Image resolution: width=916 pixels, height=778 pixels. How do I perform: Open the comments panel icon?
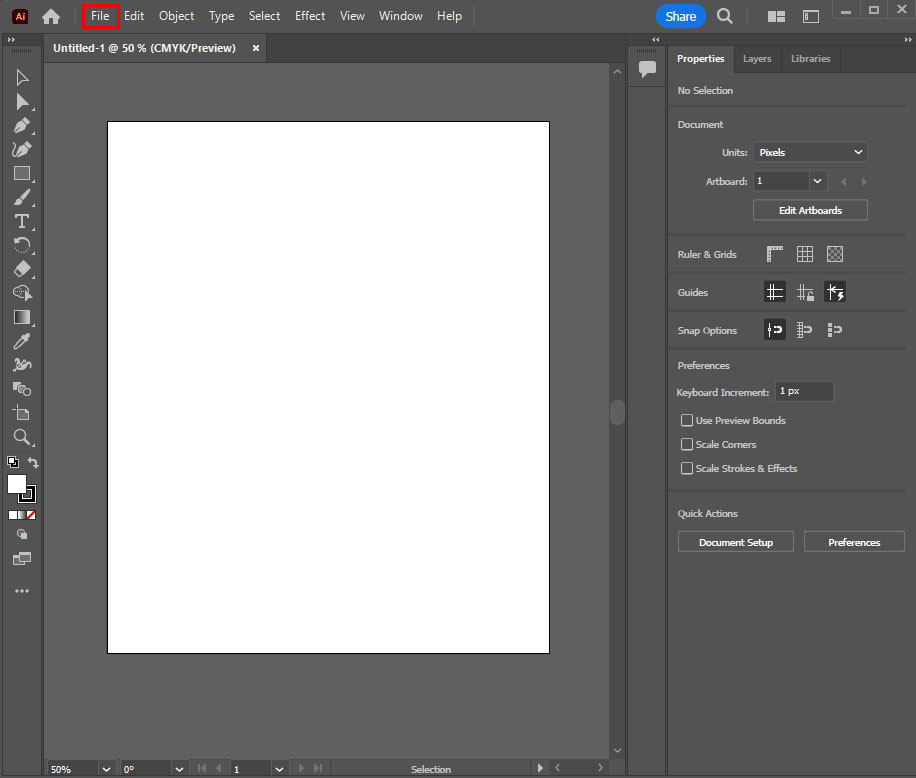point(647,69)
